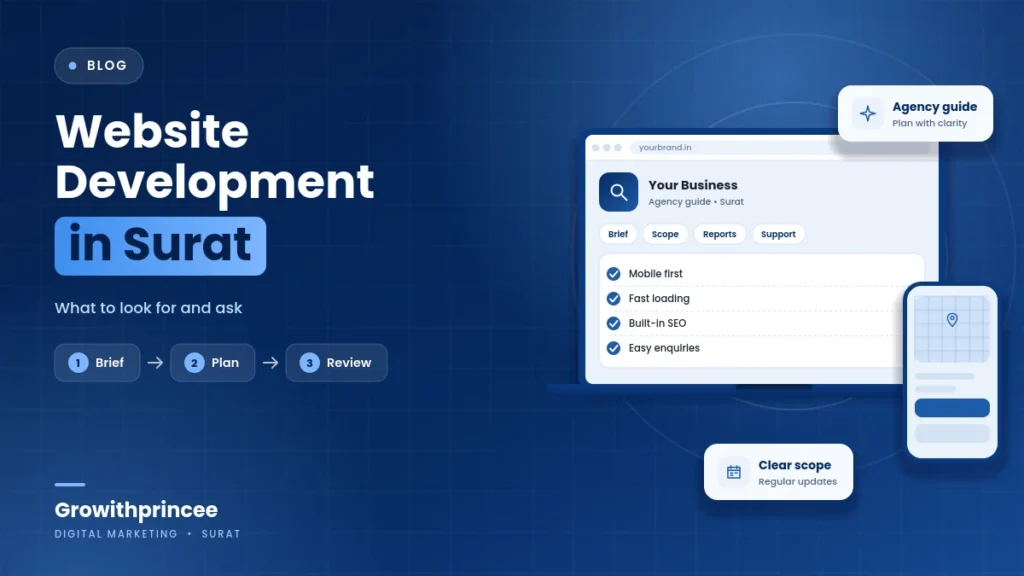Click the grey button on phone mockup

(x=952, y=433)
